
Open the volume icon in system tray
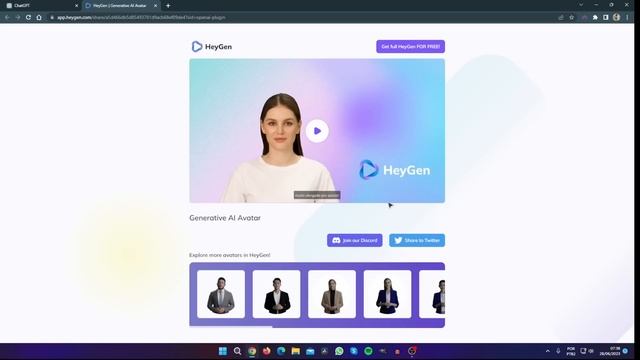[x=591, y=351]
